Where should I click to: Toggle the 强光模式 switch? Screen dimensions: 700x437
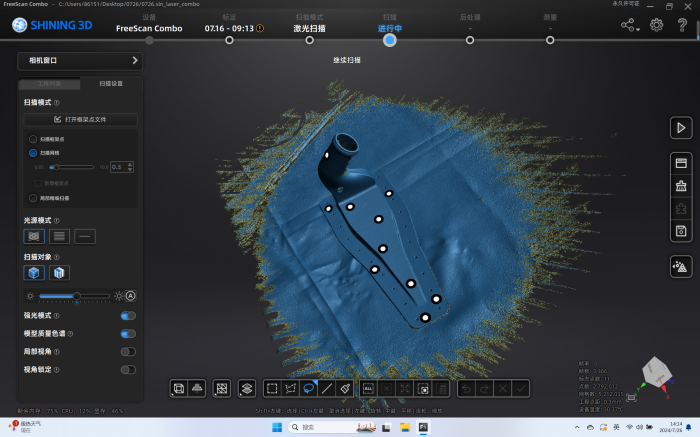128,316
